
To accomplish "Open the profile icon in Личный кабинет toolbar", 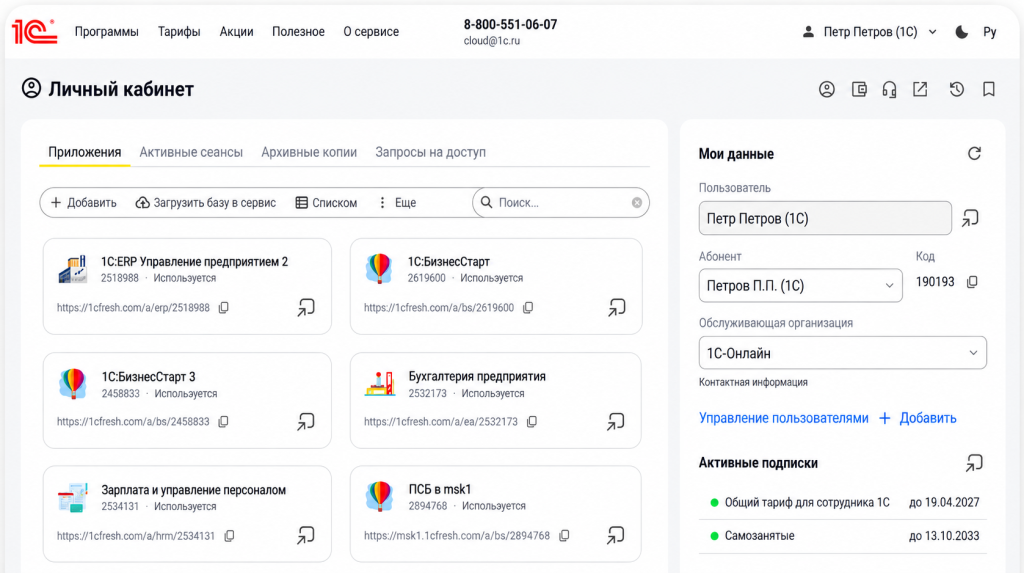I will pyautogui.click(x=827, y=90).
